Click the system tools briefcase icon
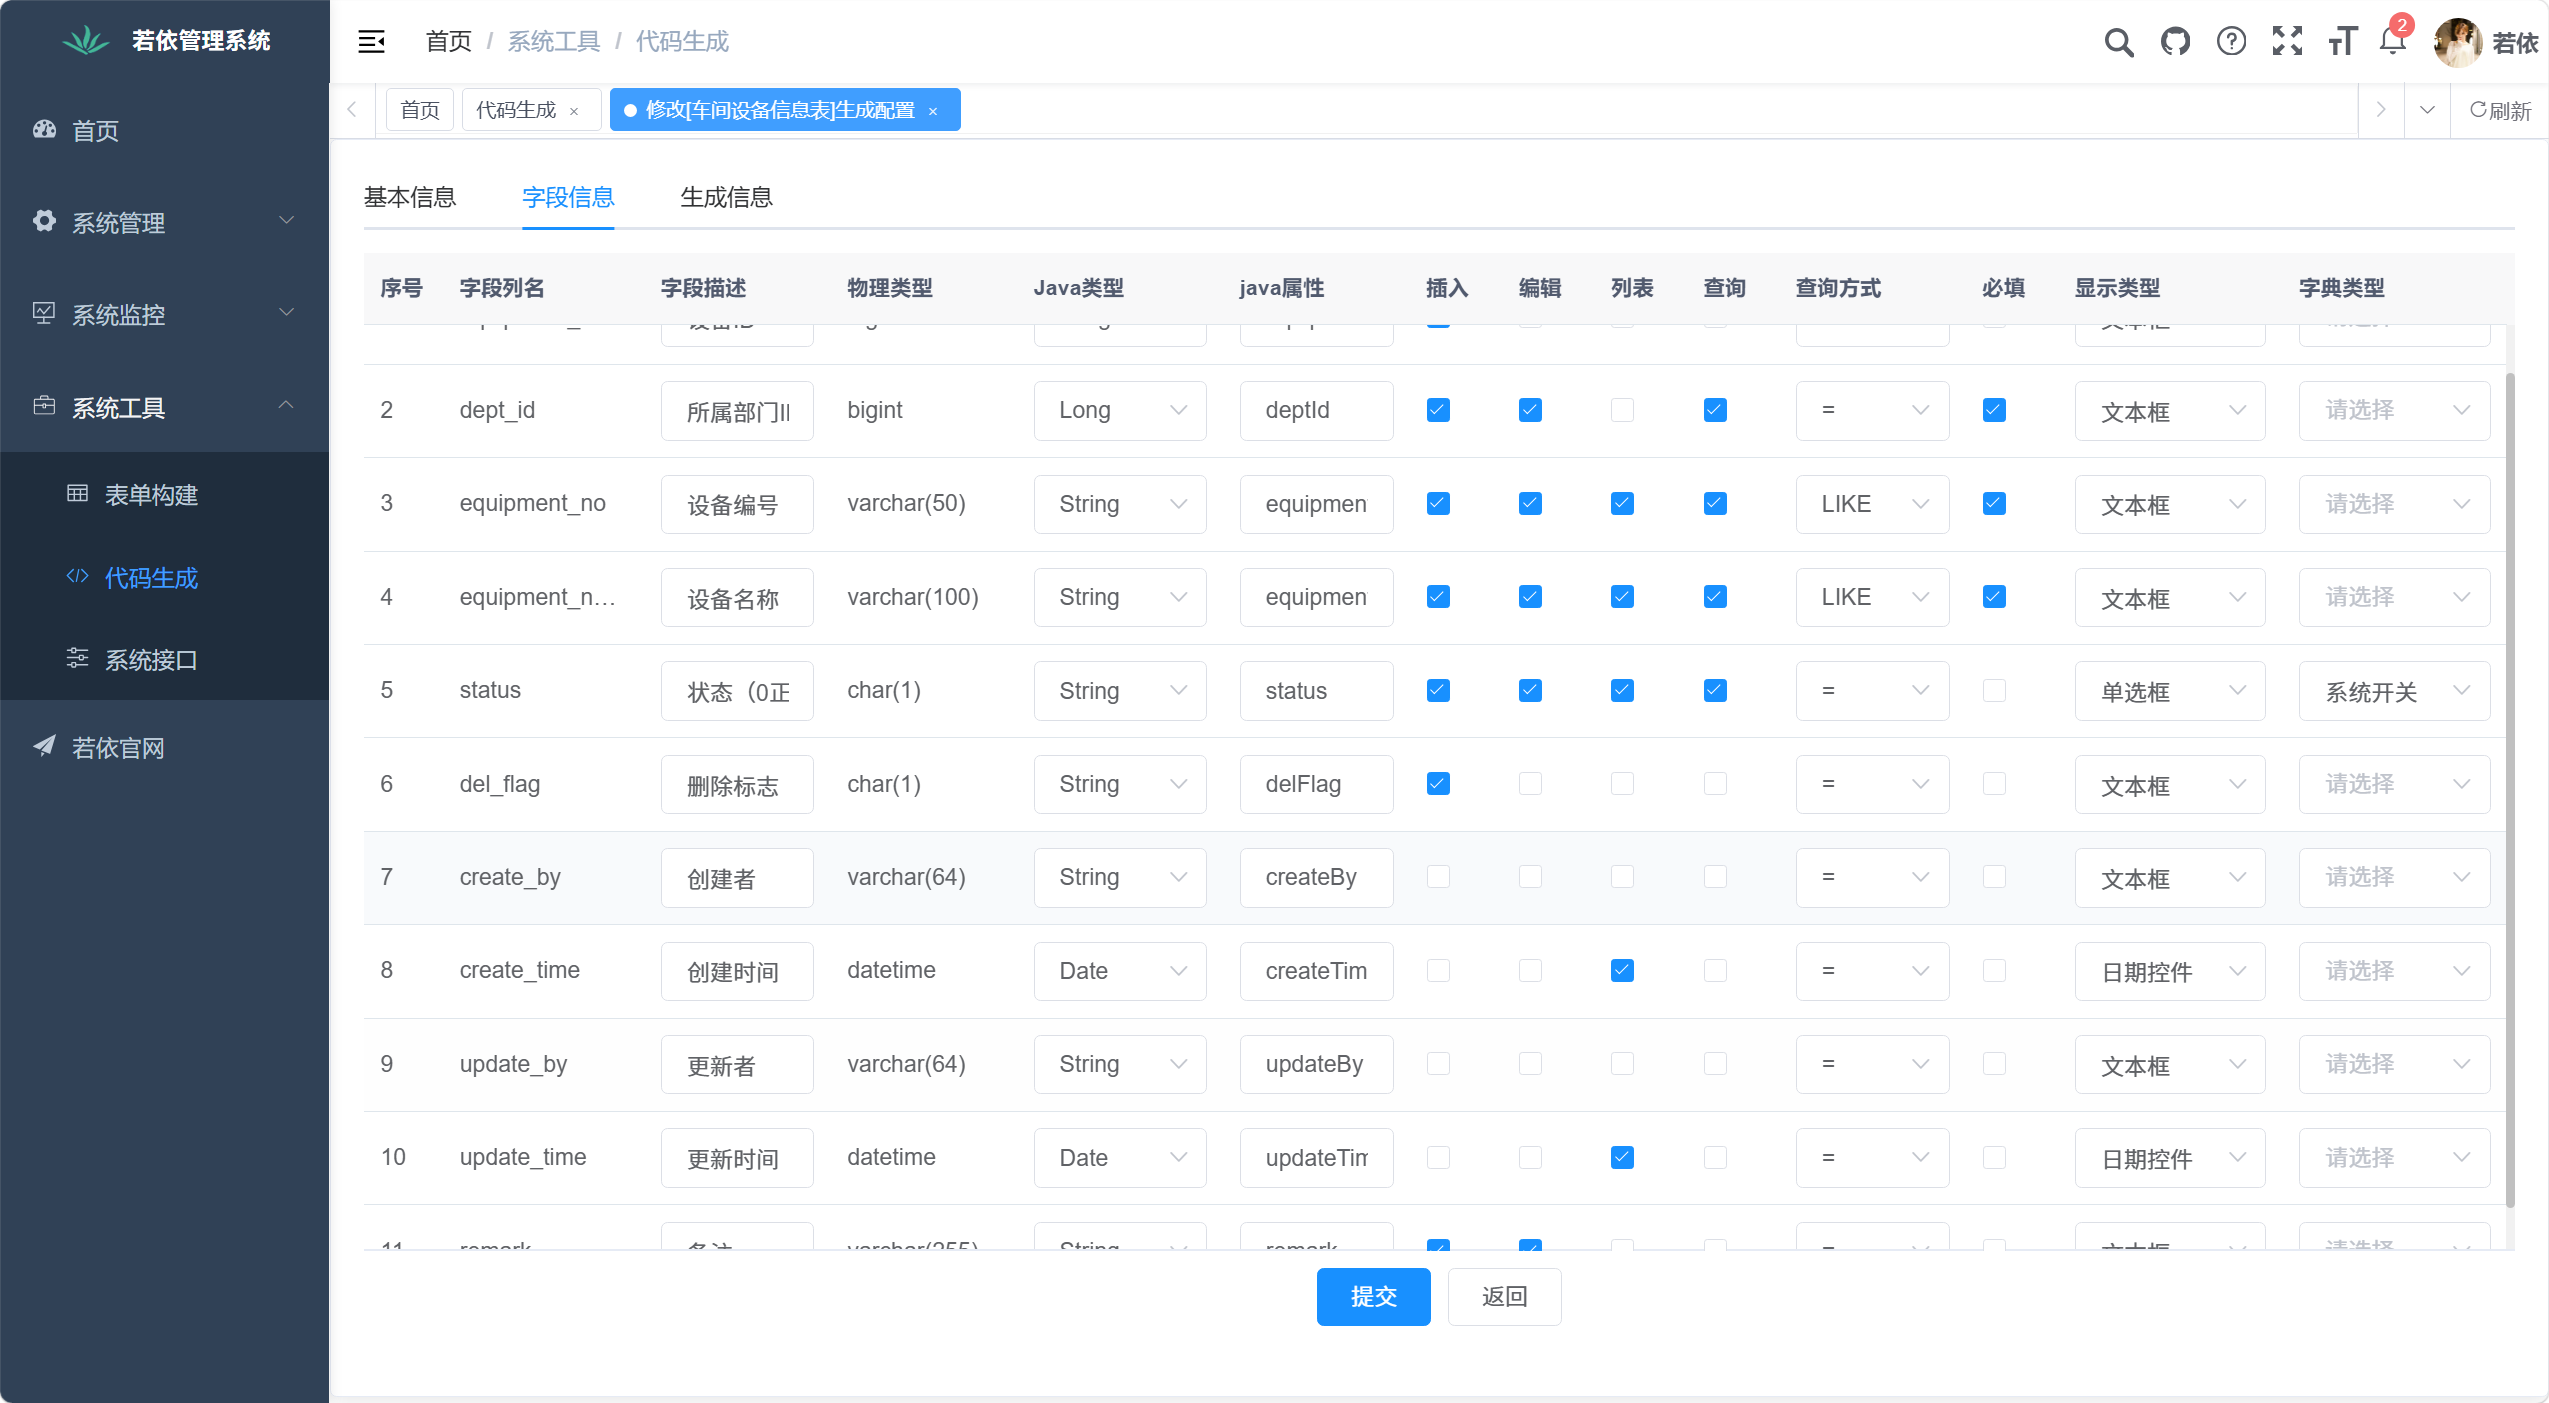This screenshot has height=1403, width=2549. tap(44, 406)
